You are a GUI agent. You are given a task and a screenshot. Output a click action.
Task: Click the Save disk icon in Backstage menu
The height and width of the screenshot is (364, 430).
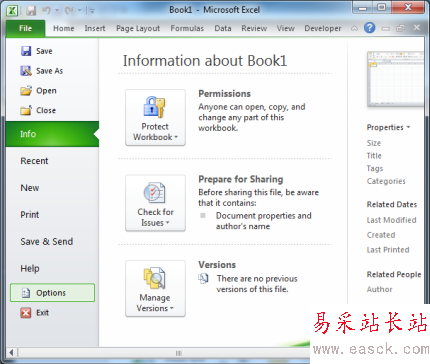pos(26,51)
